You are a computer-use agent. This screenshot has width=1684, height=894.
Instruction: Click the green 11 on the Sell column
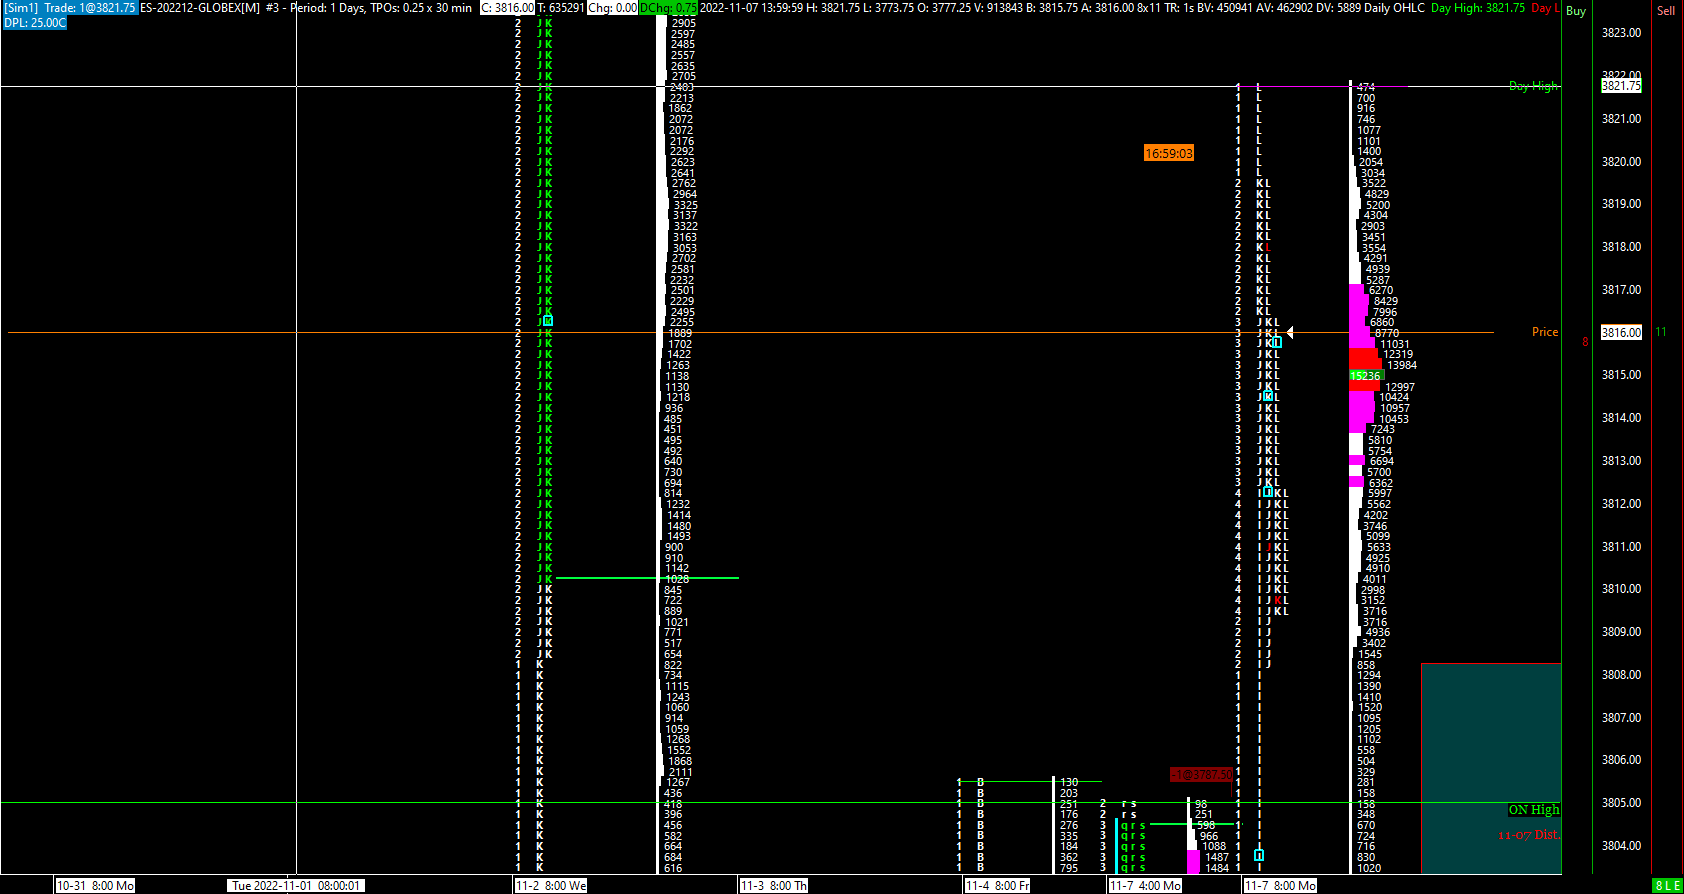[1661, 332]
